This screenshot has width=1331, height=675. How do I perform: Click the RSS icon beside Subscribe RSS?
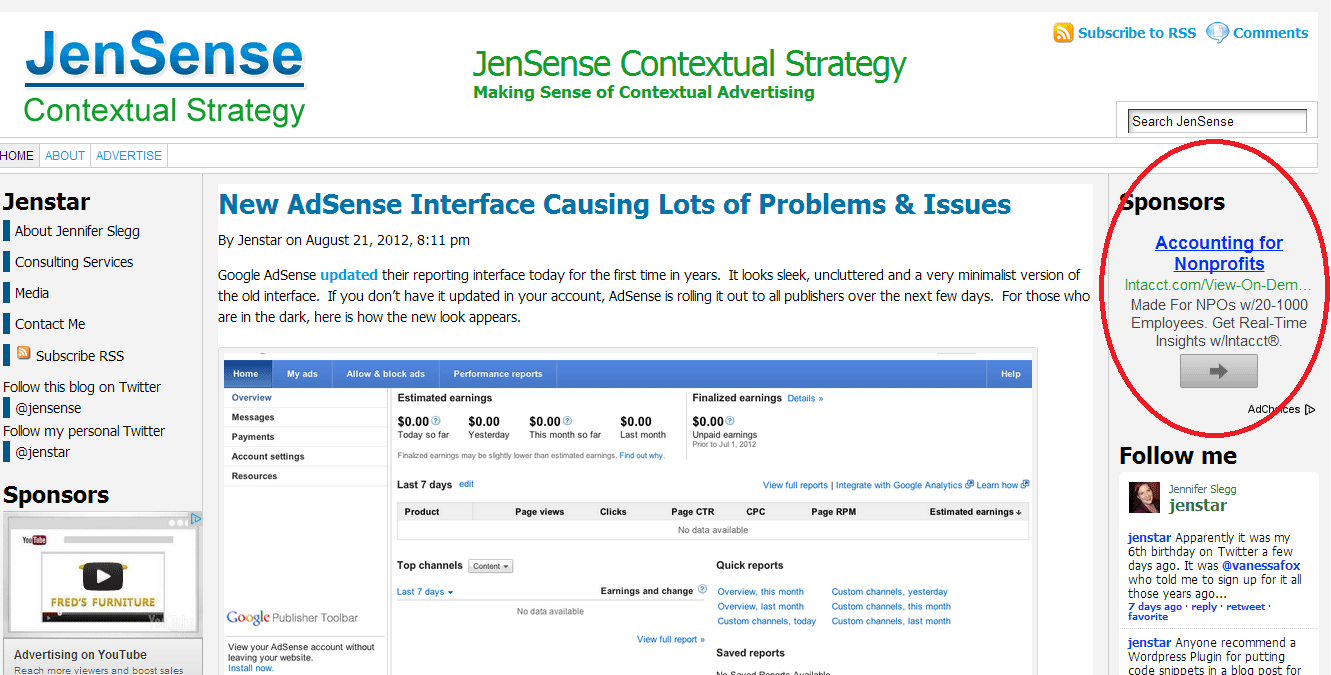24,353
